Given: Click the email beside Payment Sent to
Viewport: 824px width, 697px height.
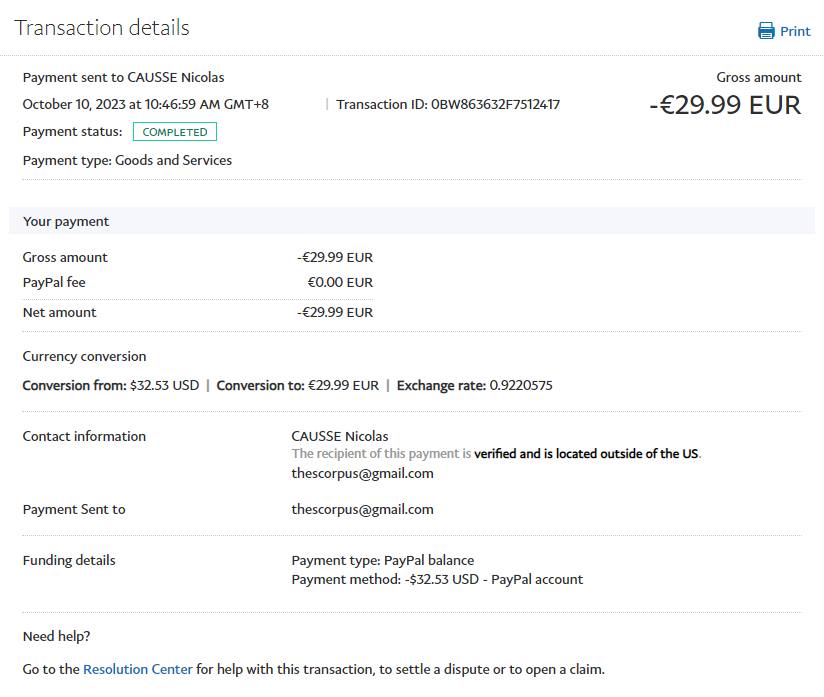Looking at the screenshot, I should pos(362,509).
